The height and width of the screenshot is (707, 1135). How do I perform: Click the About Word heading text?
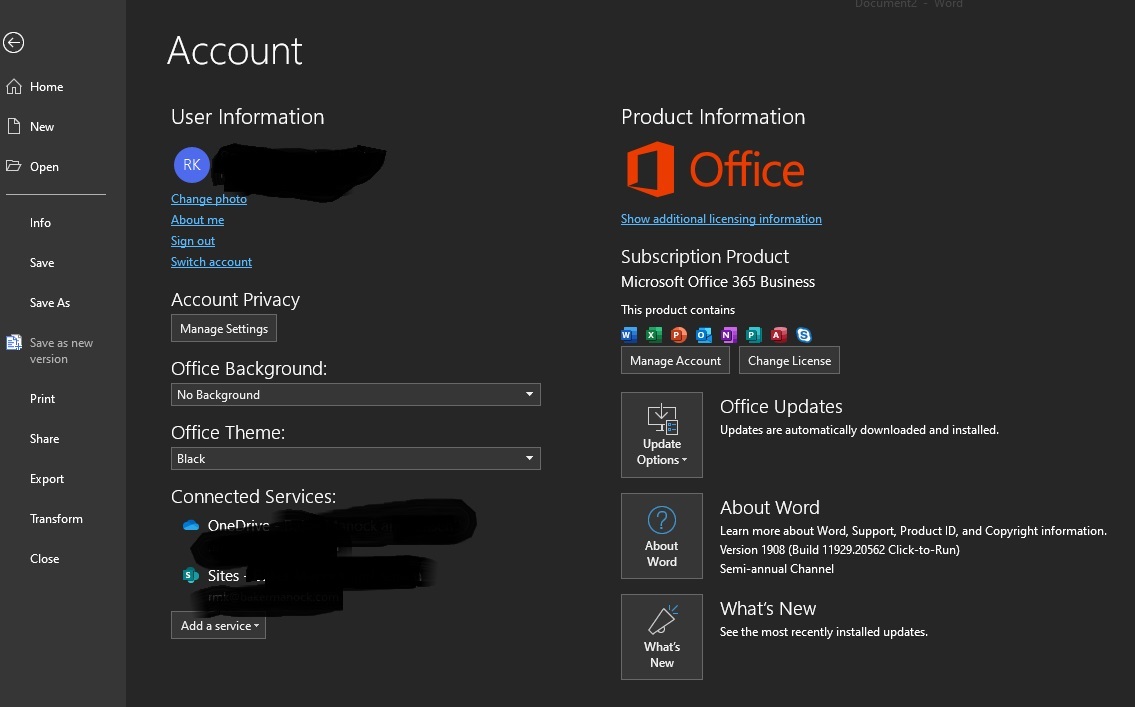pyautogui.click(x=769, y=507)
